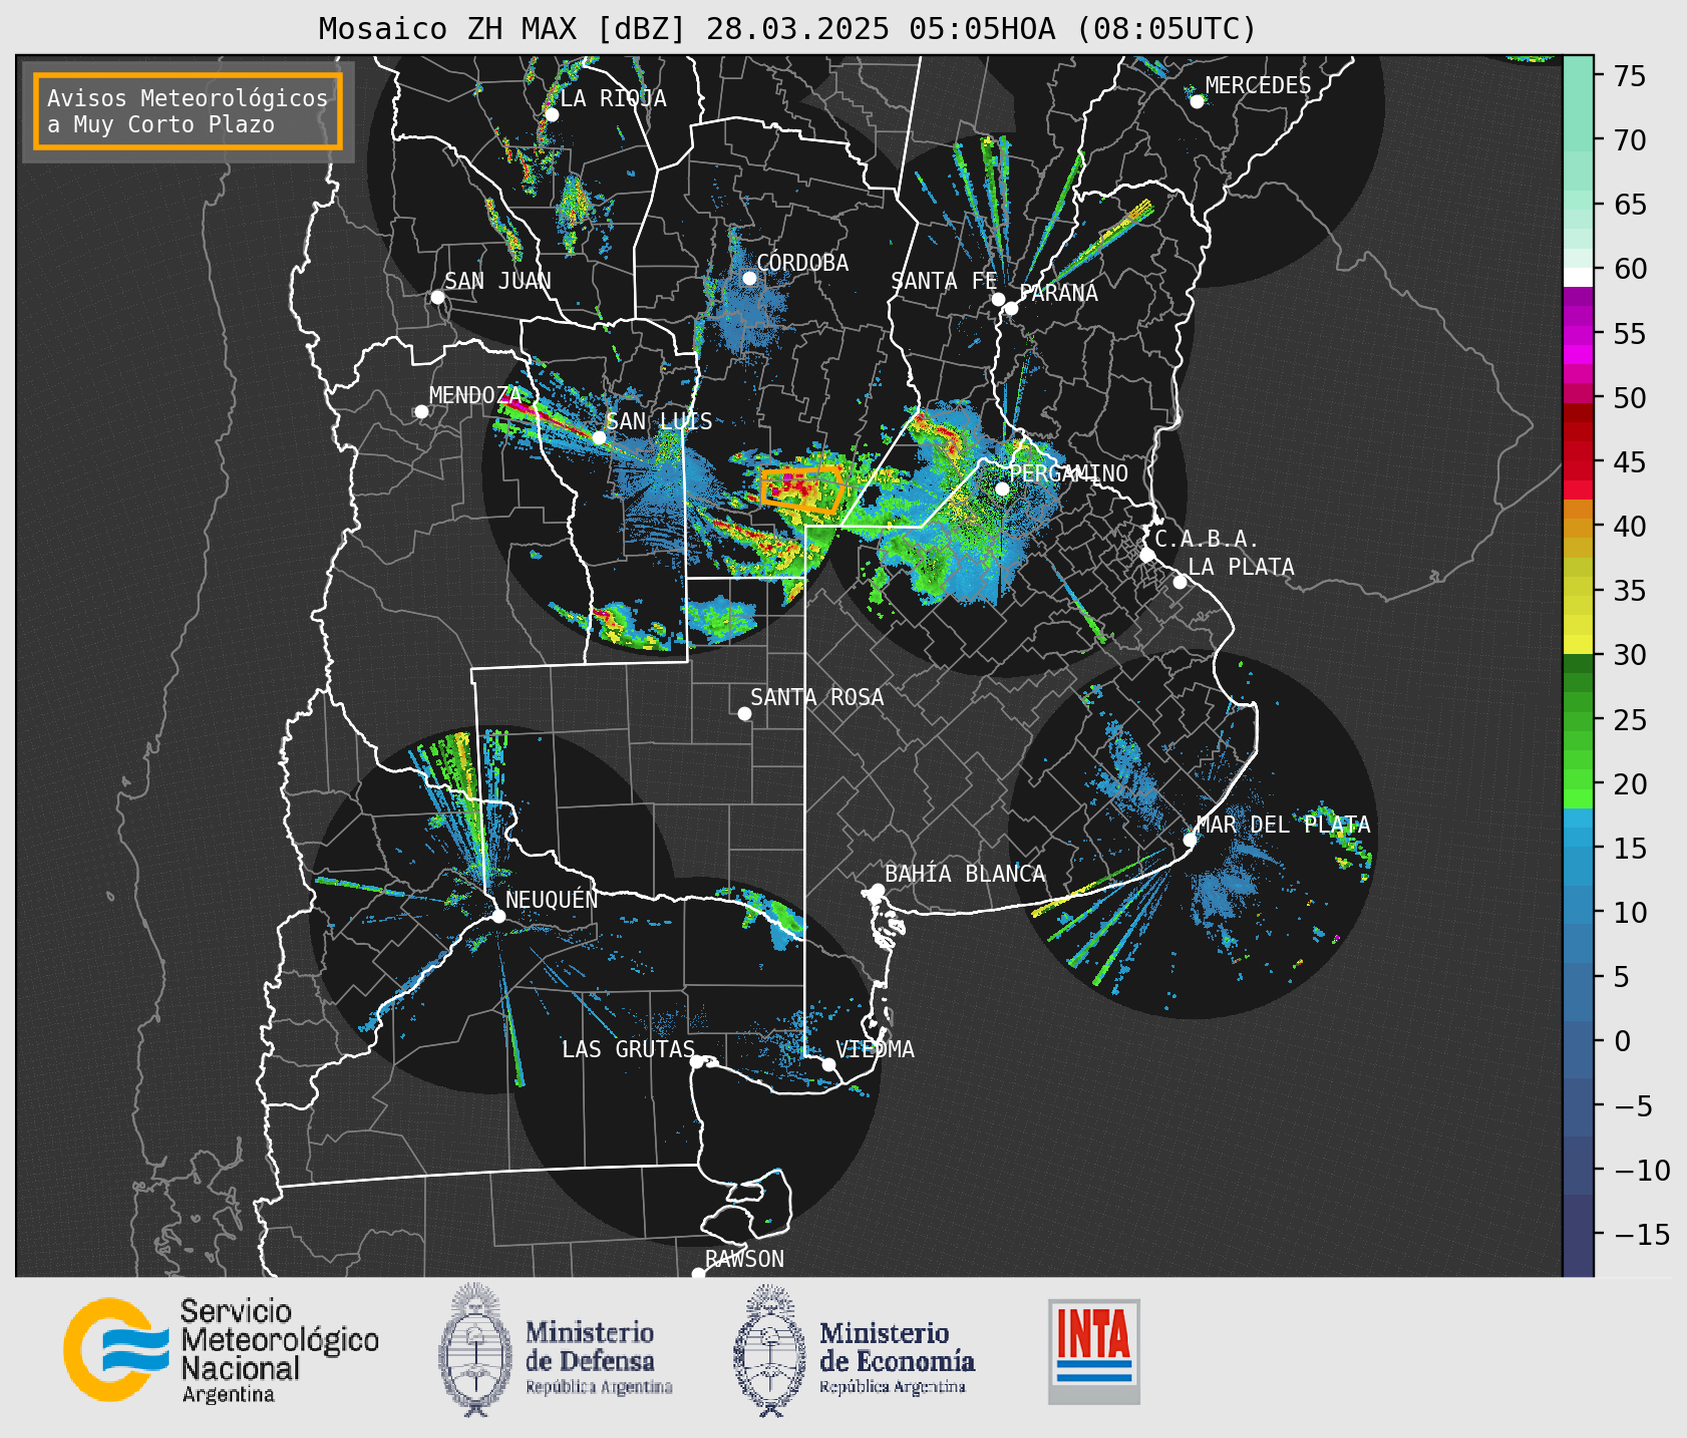Click the PERGAMINO city marker dot
The height and width of the screenshot is (1438, 1687).
pos(1002,488)
